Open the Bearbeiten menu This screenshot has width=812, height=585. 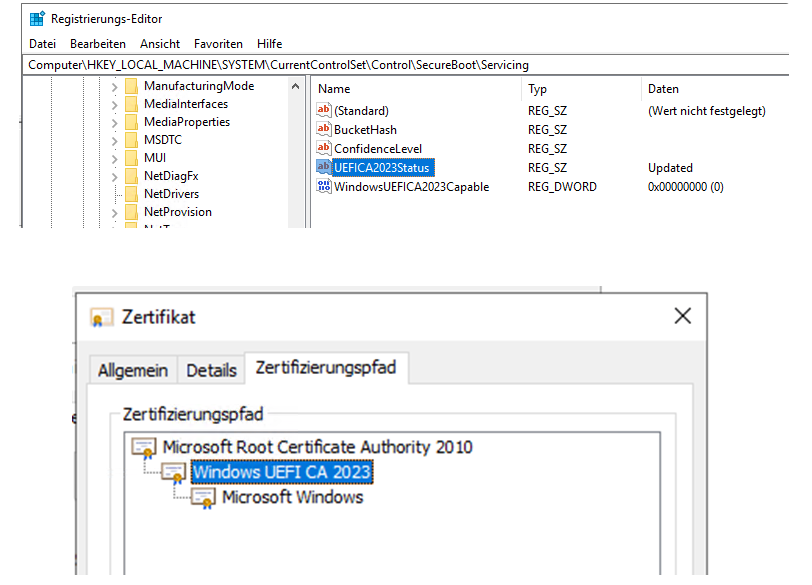click(x=98, y=44)
